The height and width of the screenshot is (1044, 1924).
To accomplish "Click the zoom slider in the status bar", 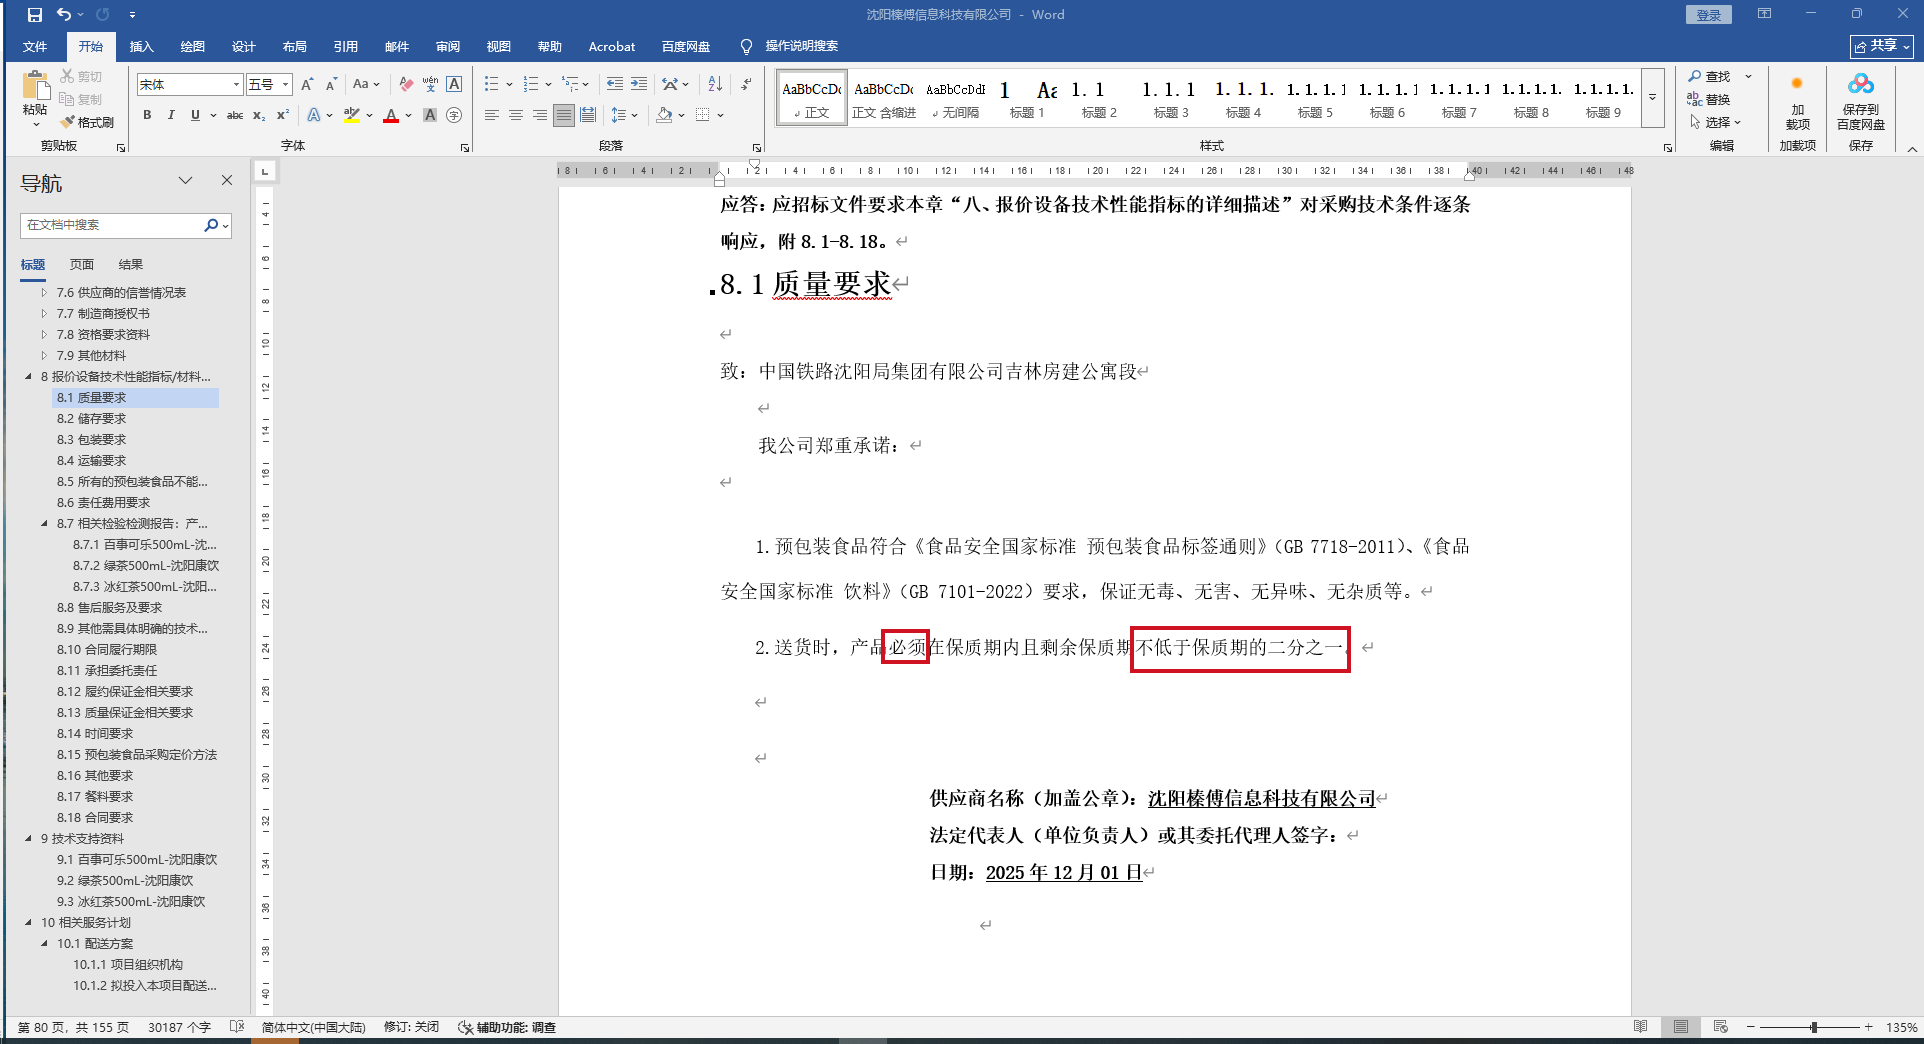I will click(x=1813, y=1027).
